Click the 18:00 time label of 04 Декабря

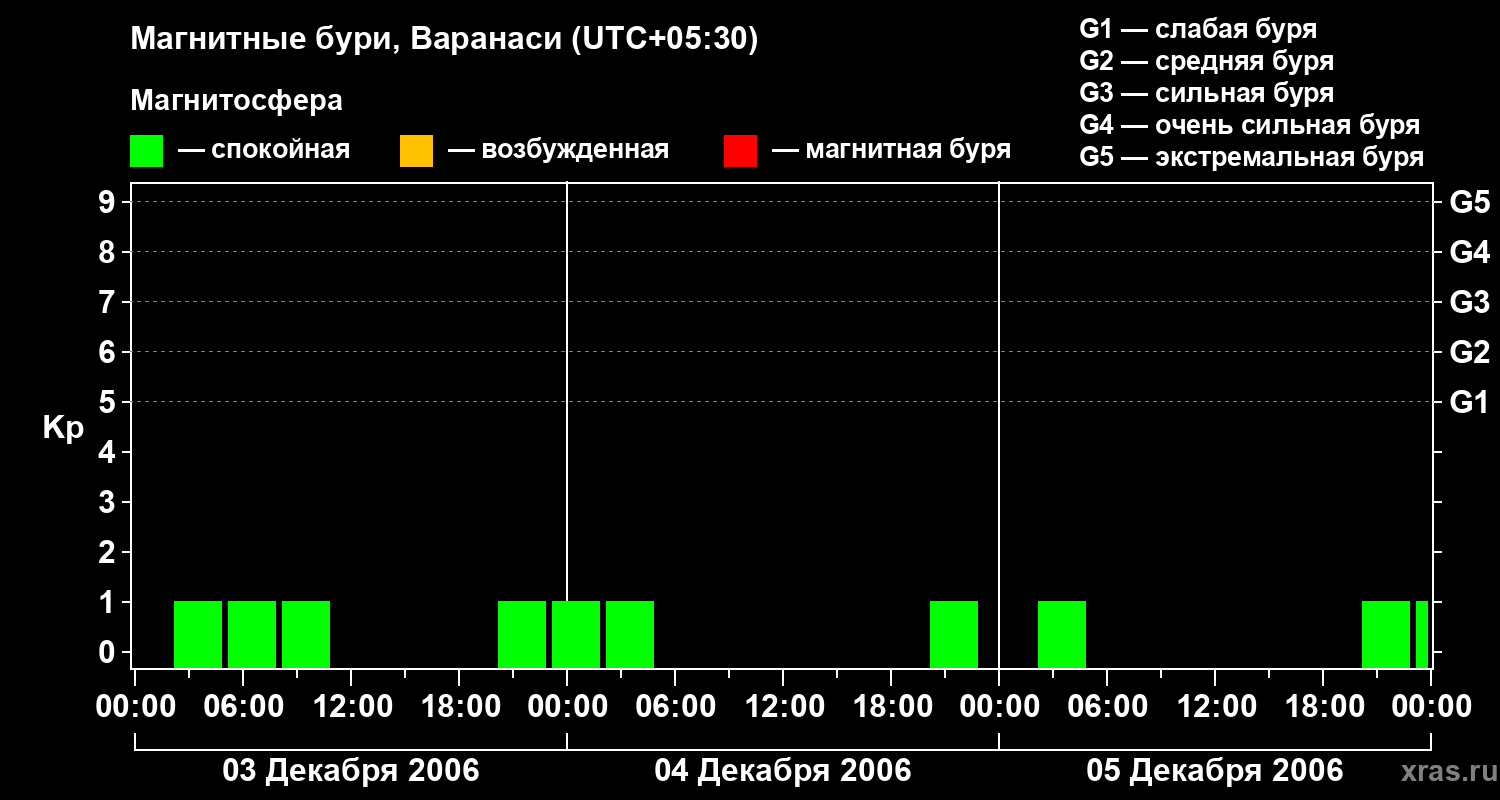coord(891,706)
